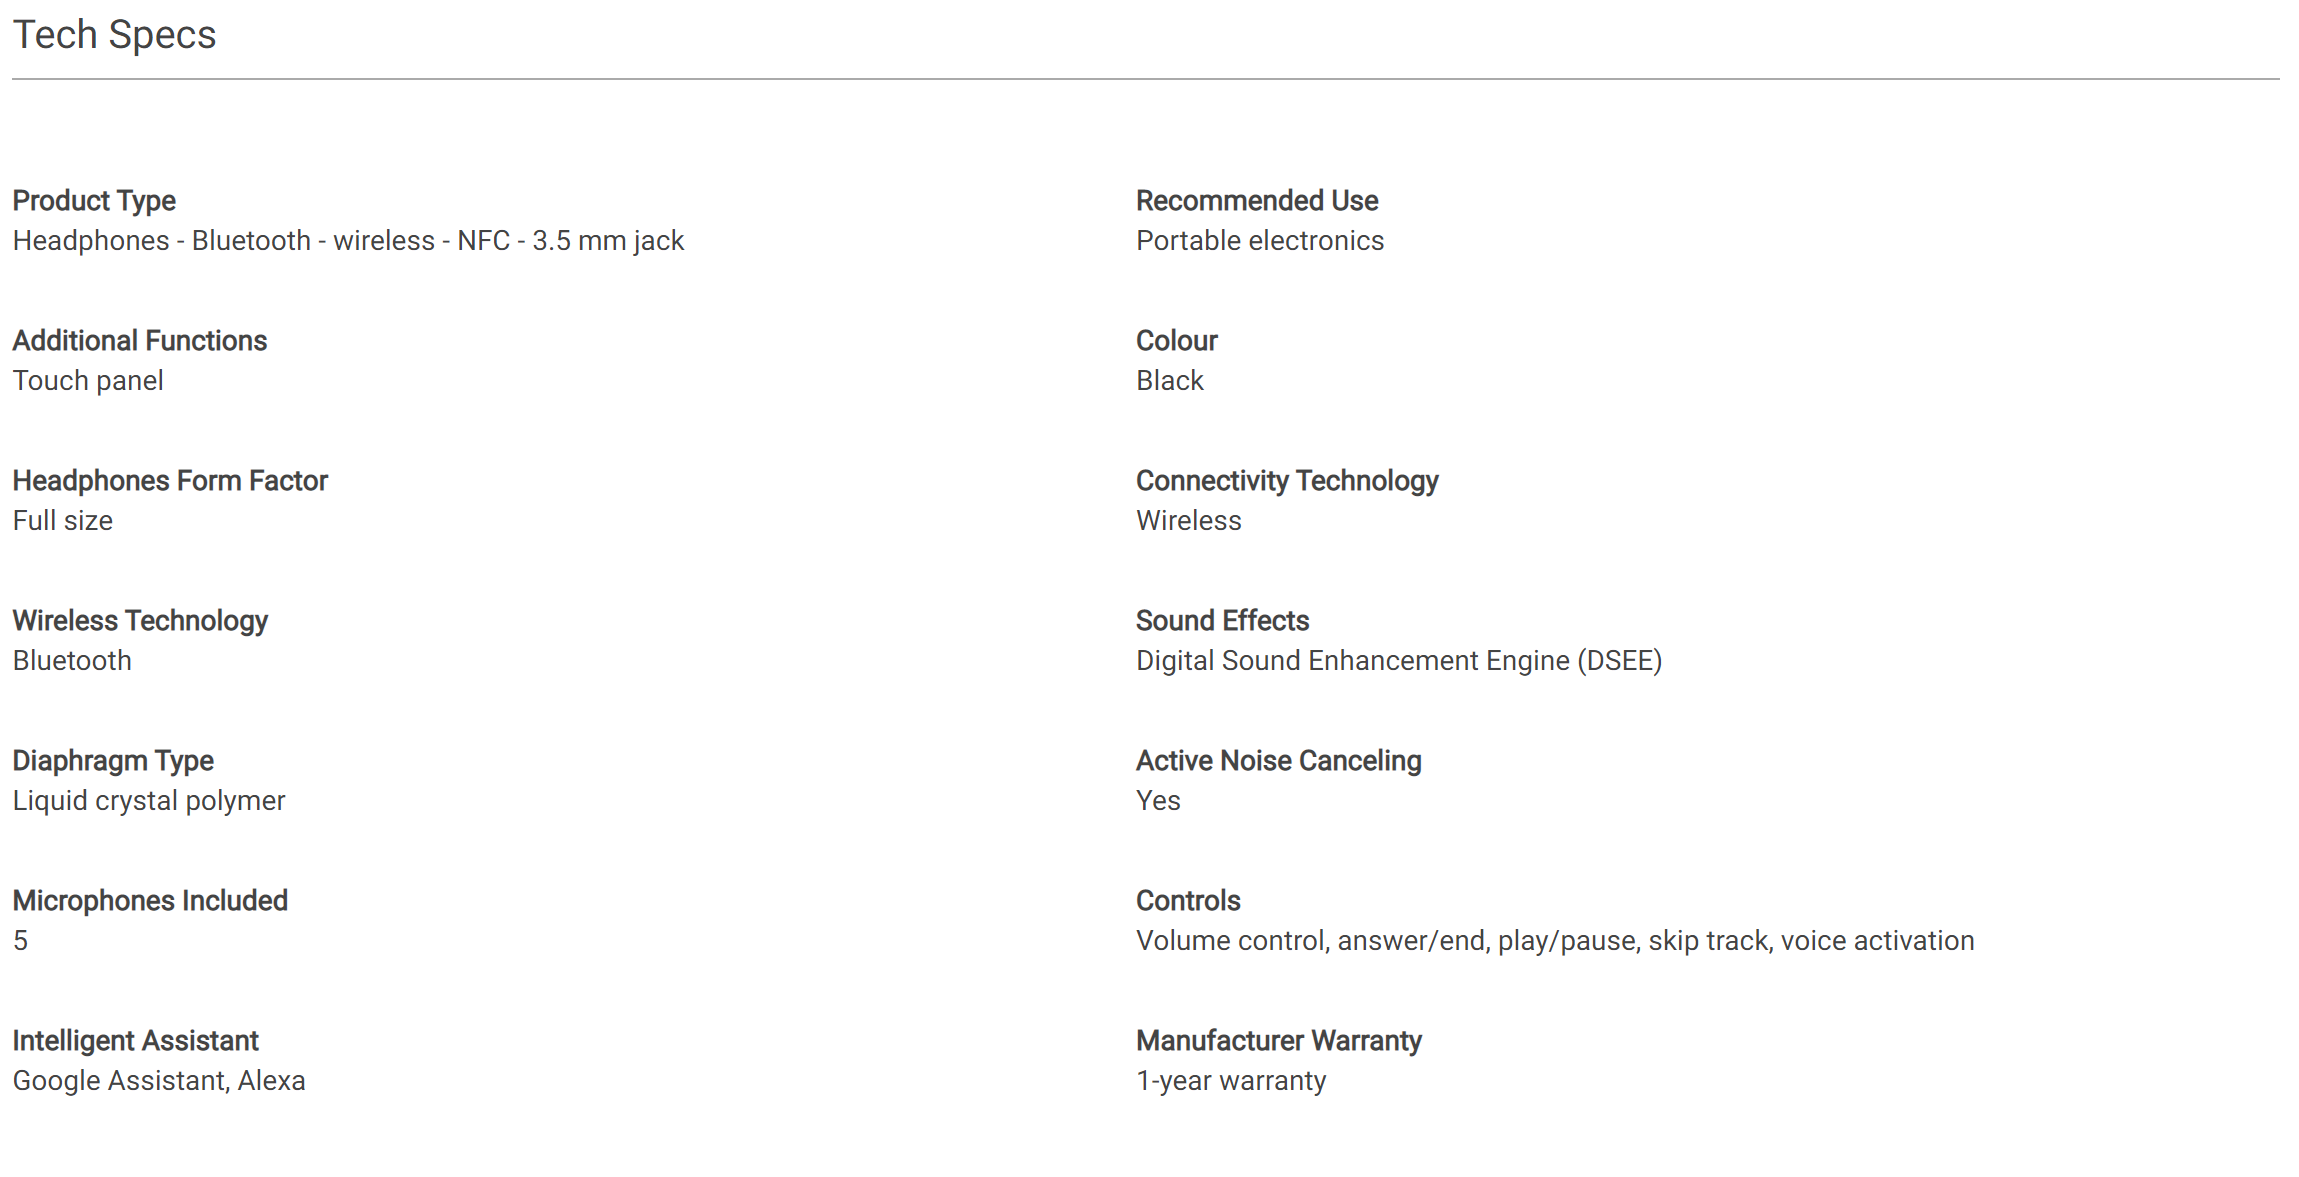Select the Connectivity Technology label
Screen dimensions: 2299x1177
tap(1287, 481)
